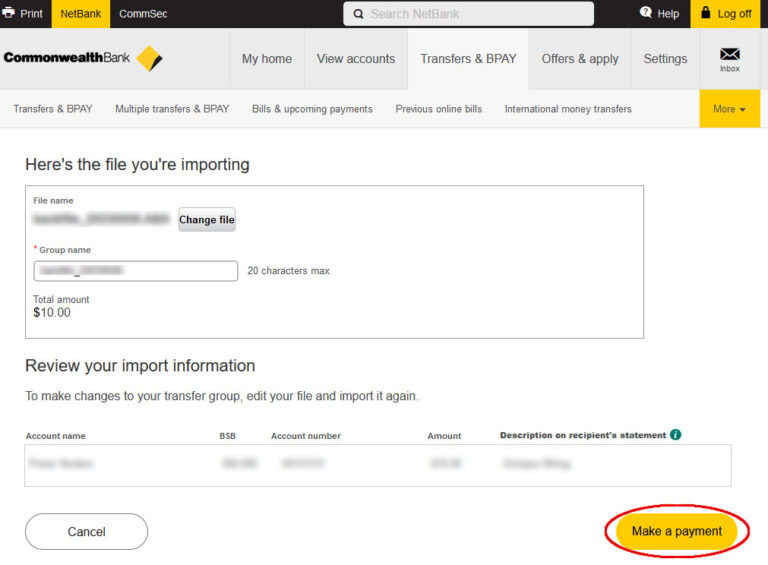The image size is (768, 565).
Task: Open International money transfers link
Action: click(x=568, y=109)
